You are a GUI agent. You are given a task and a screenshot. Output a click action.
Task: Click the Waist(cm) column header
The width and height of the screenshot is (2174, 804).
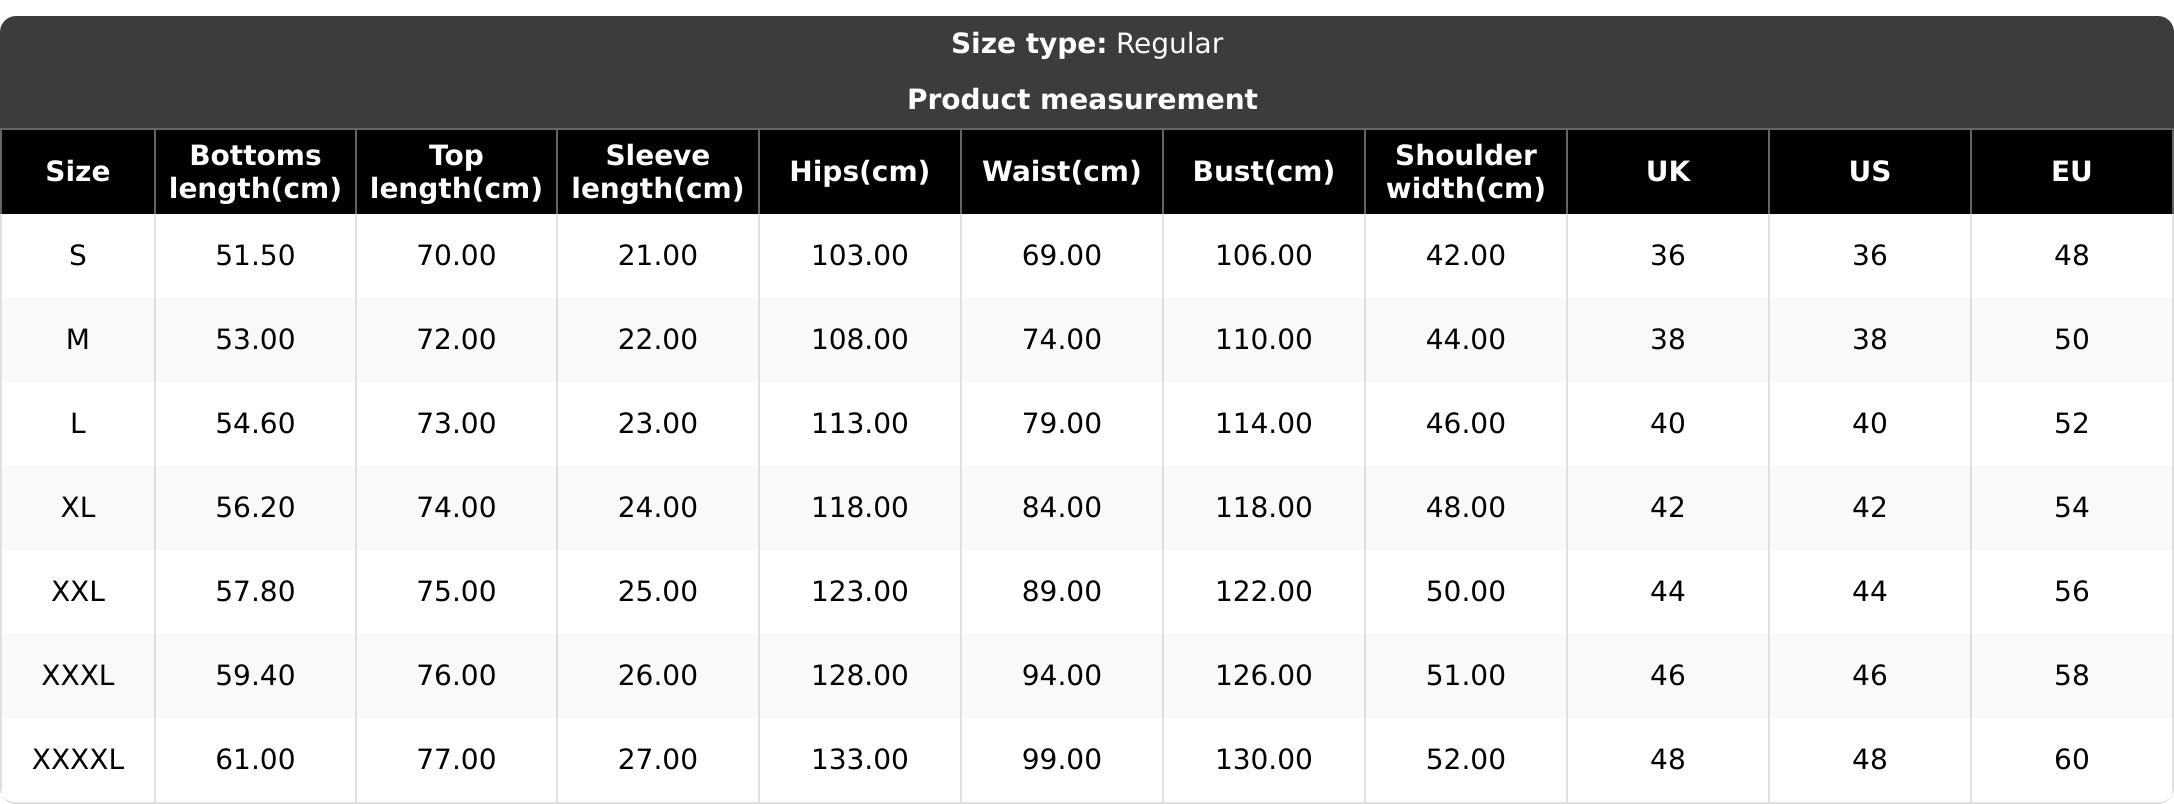coord(1061,172)
